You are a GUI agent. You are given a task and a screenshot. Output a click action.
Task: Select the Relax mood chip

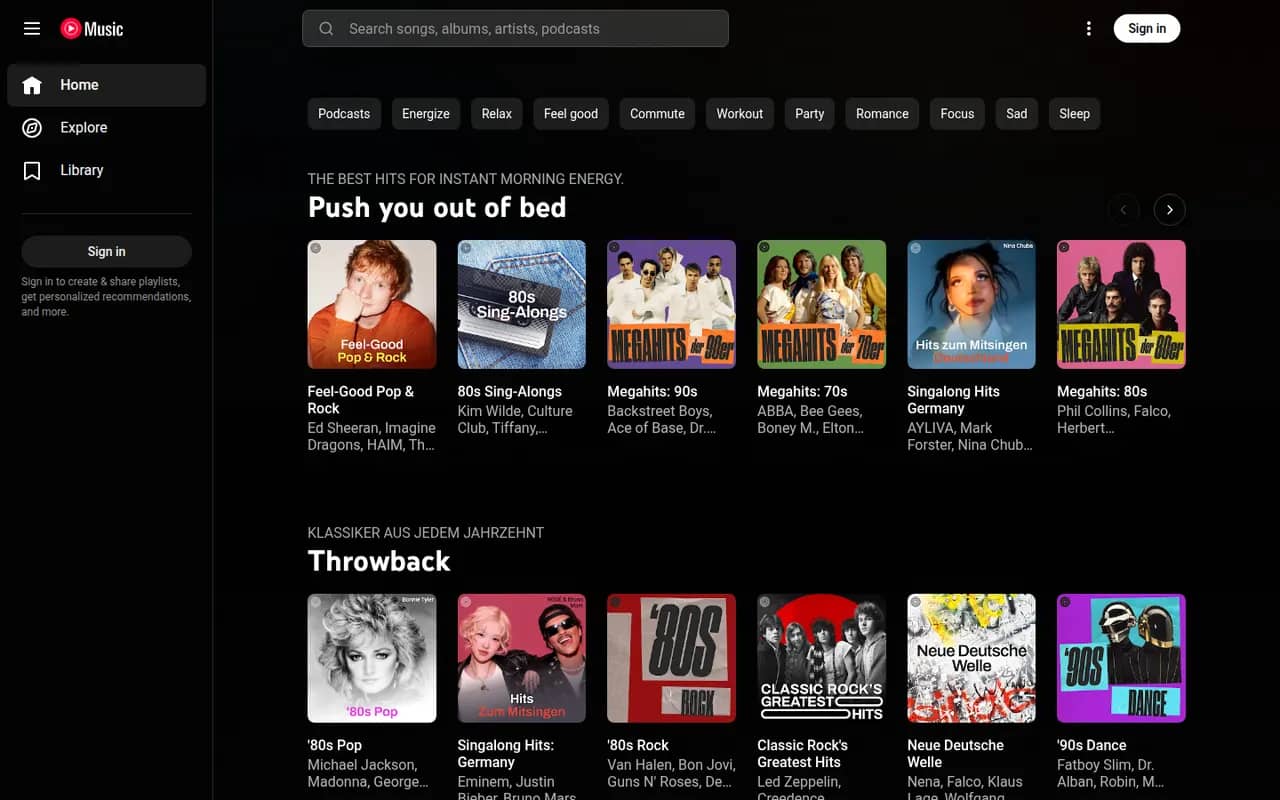tap(497, 114)
